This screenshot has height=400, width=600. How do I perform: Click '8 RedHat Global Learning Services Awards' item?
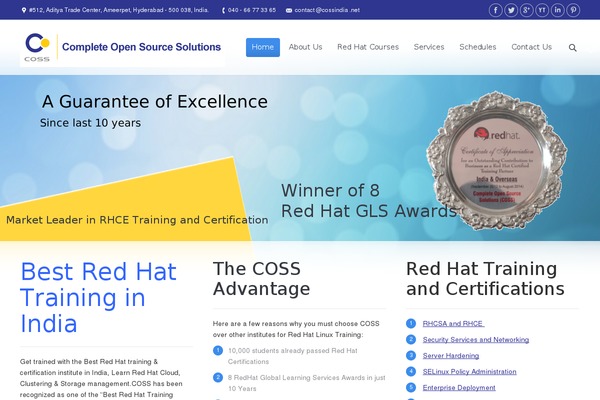pos(307,383)
